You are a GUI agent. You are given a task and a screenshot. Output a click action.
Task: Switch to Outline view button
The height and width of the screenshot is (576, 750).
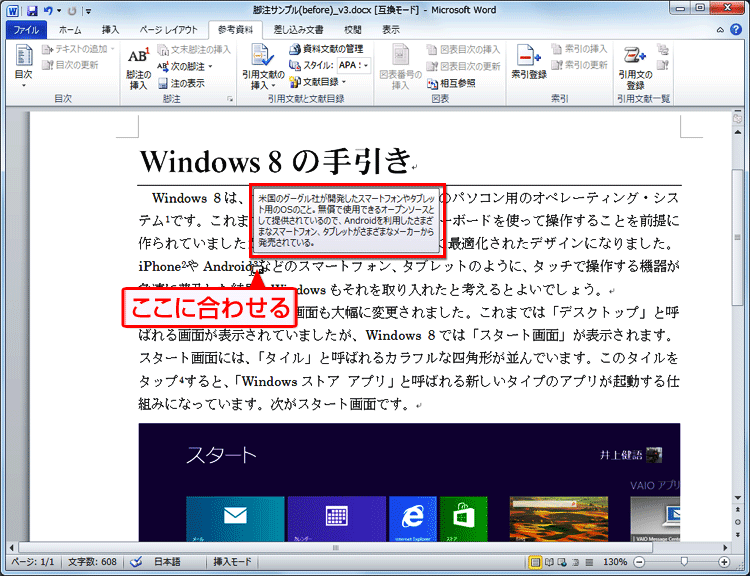pos(576,562)
